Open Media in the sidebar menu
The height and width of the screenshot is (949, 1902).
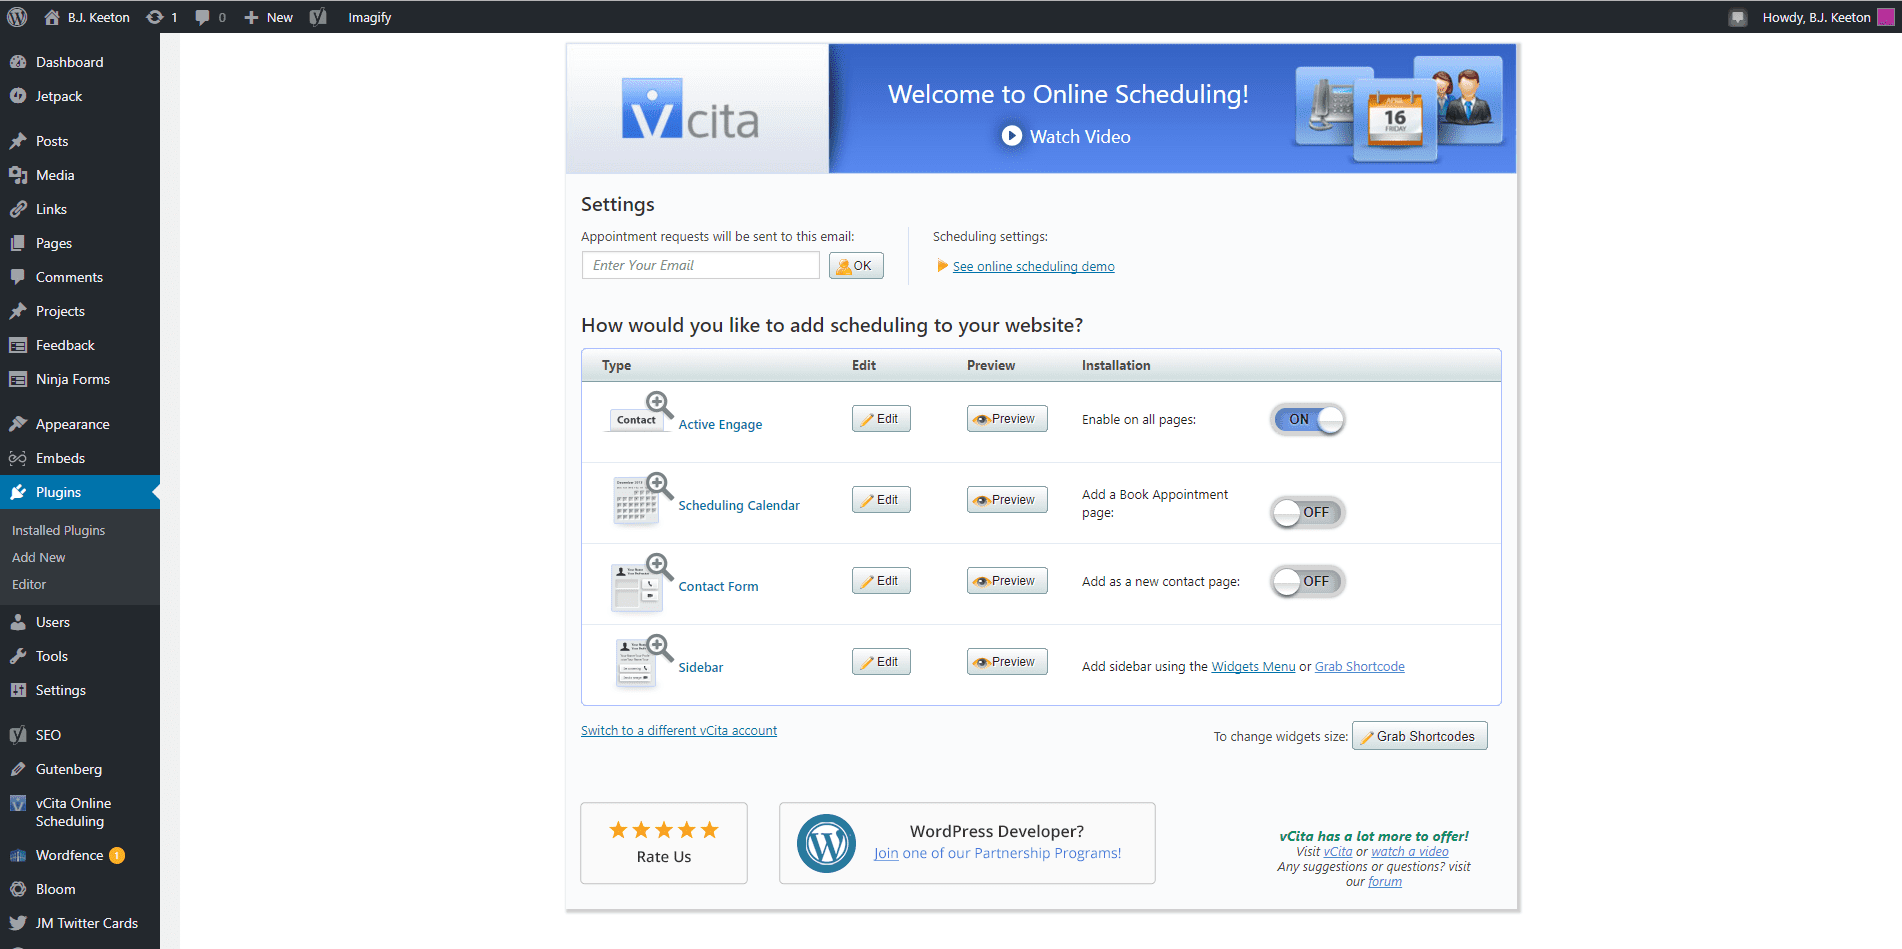coord(80,175)
